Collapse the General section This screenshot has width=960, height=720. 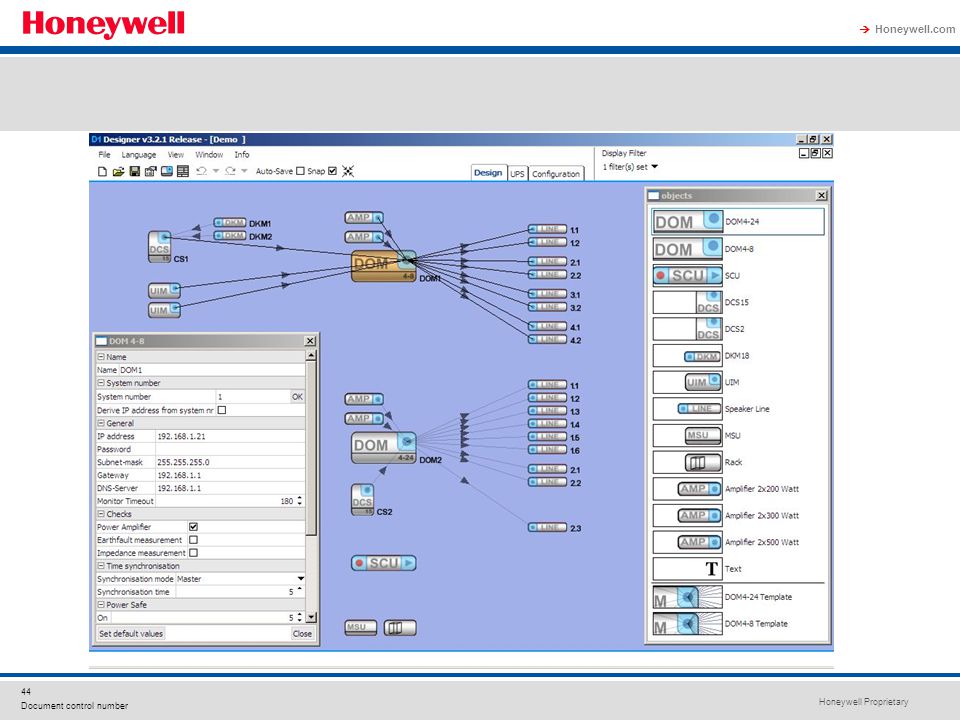pos(101,423)
